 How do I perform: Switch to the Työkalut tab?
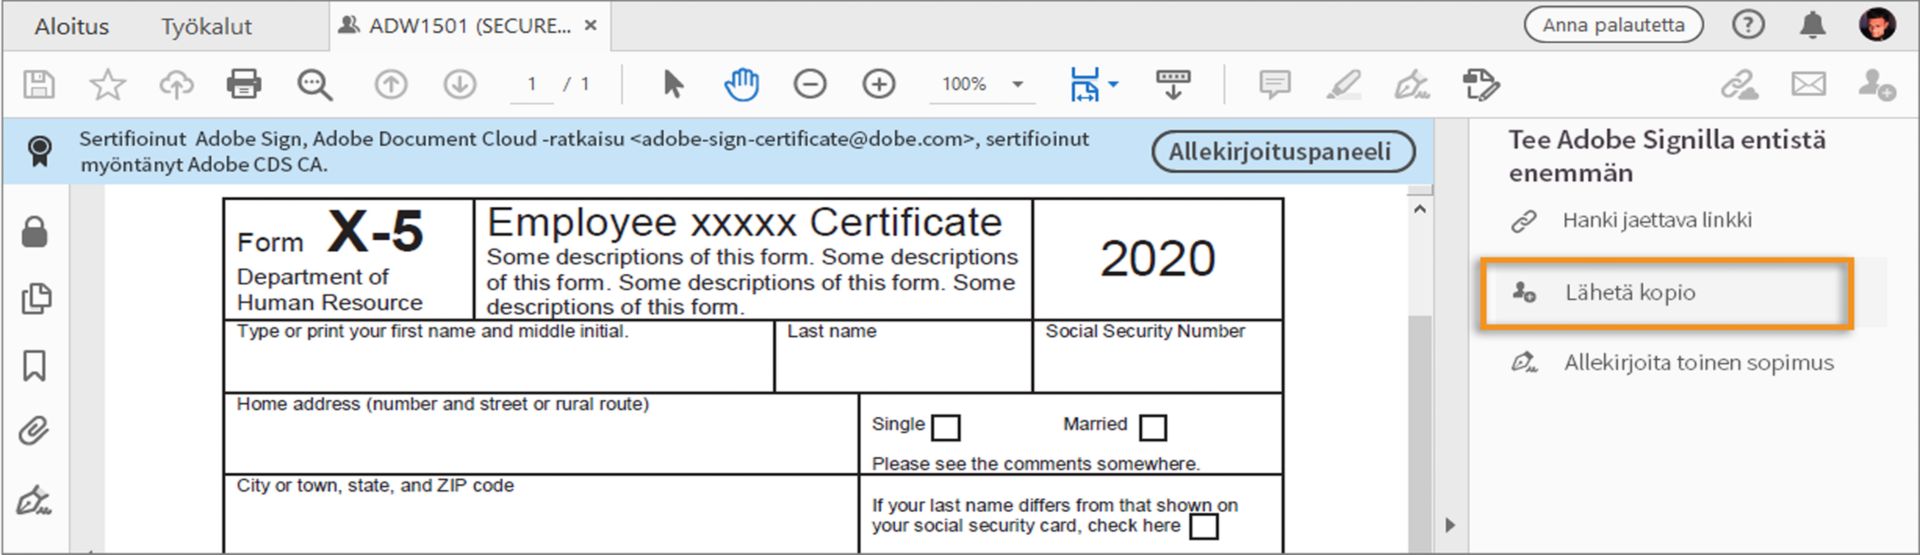pos(207,26)
